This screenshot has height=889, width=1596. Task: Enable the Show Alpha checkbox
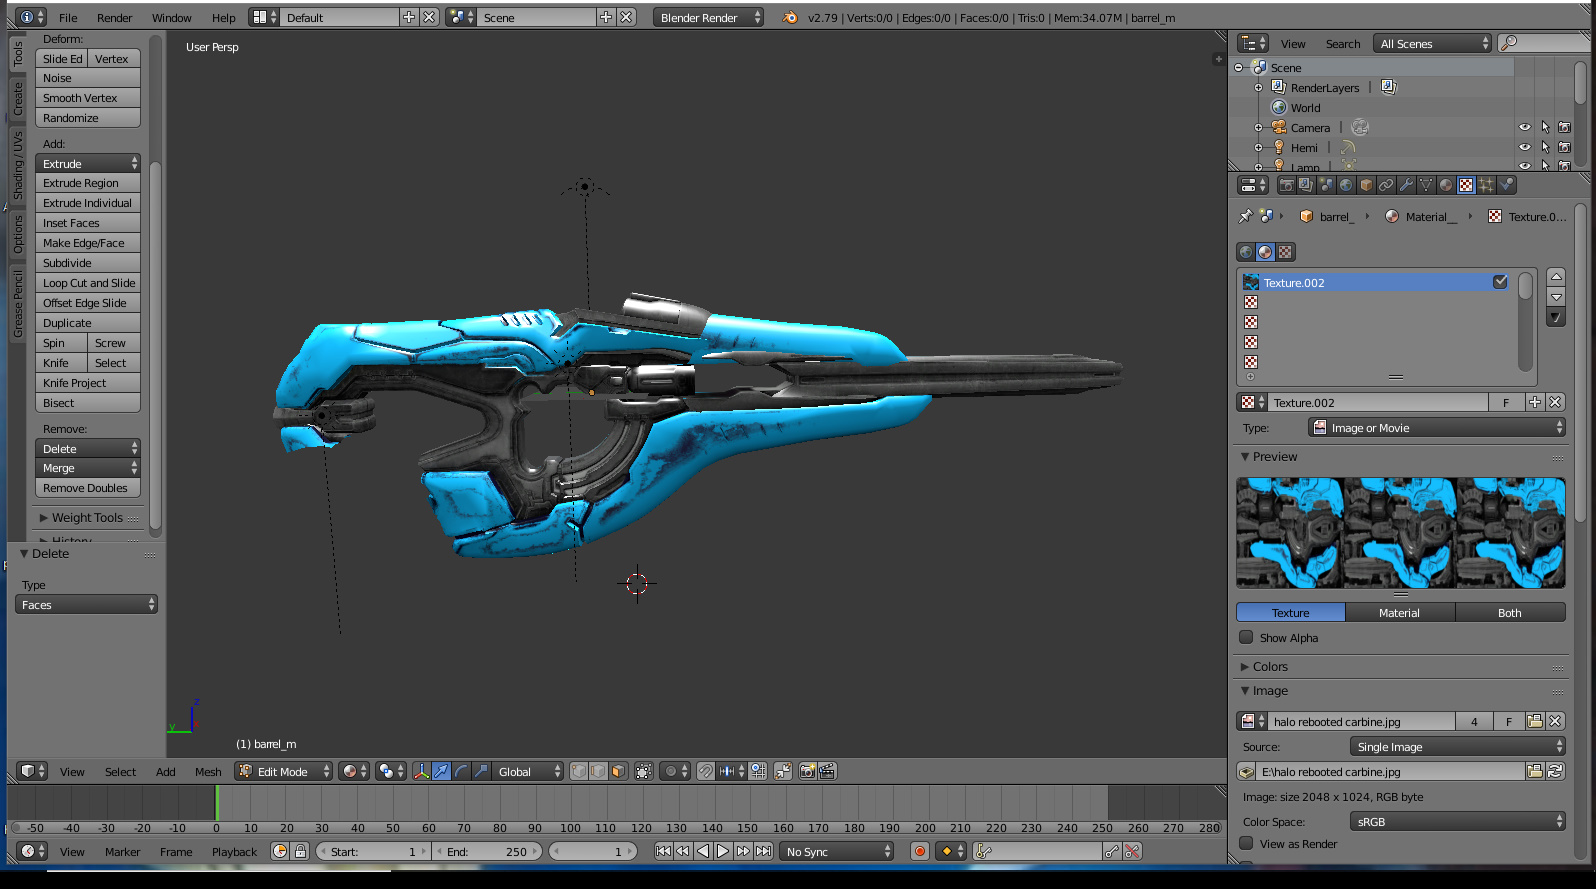pyautogui.click(x=1246, y=637)
